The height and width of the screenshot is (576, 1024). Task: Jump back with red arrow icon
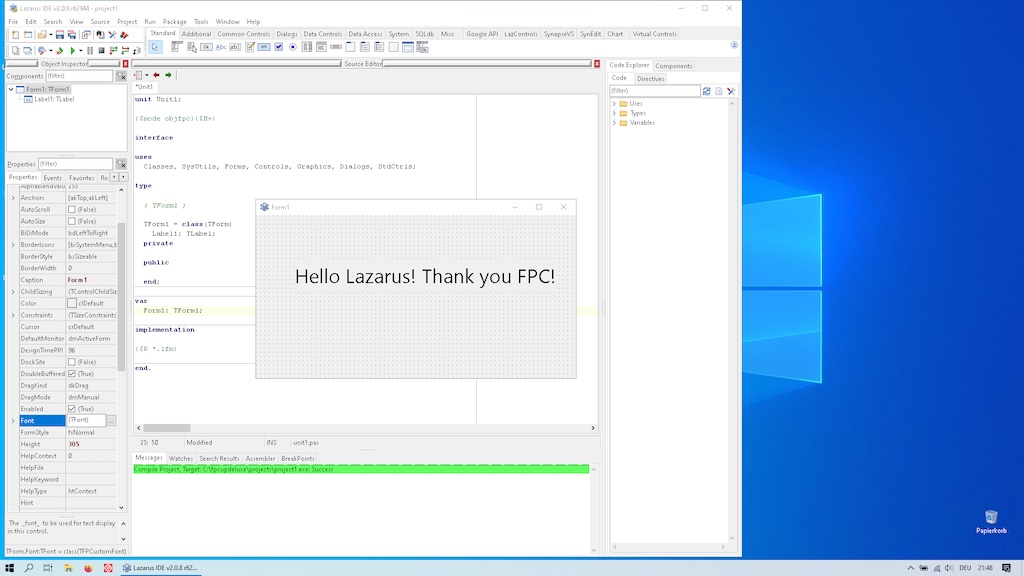coord(156,75)
